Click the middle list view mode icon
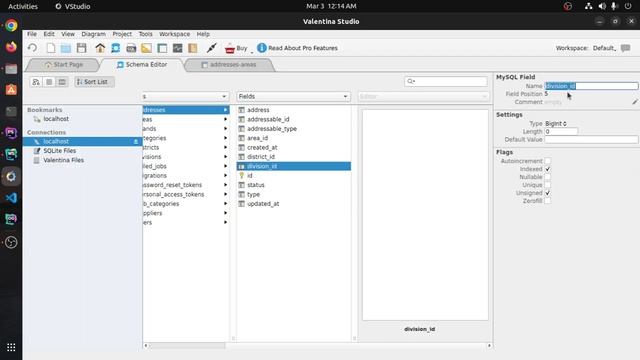Screen dimensions: 640x360 [49, 82]
